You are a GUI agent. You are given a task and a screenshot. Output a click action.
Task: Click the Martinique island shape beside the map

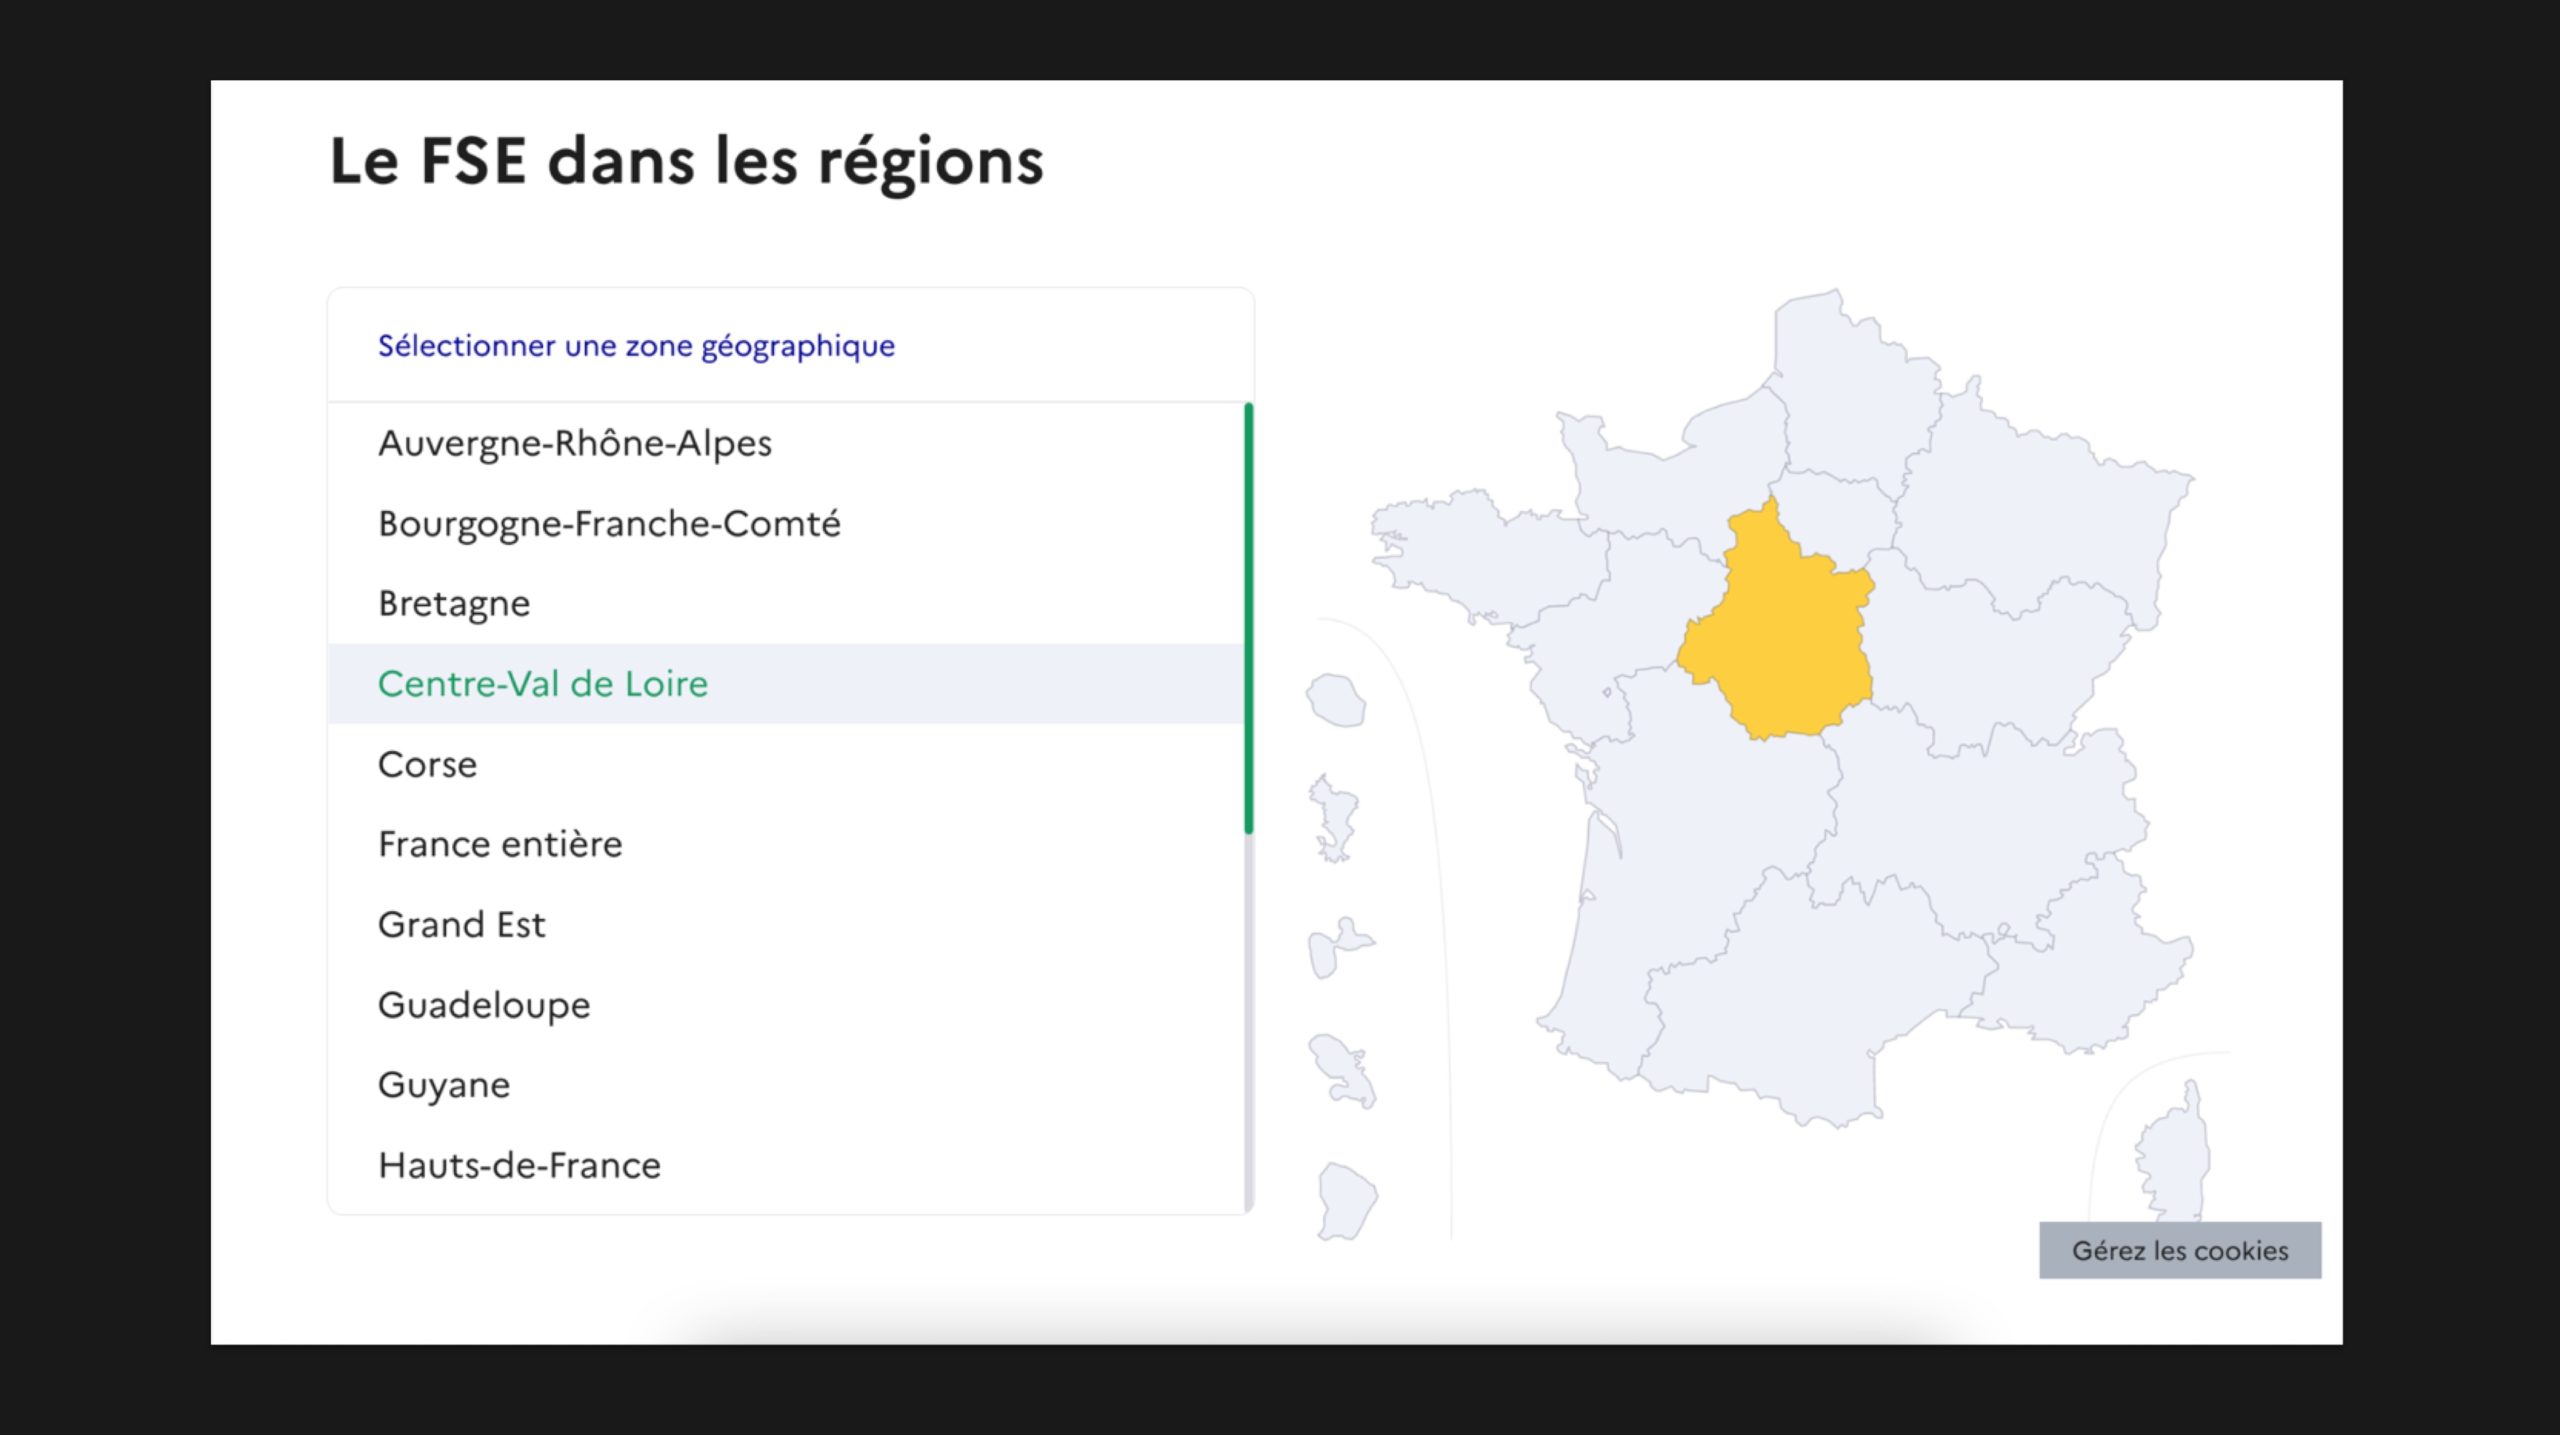pos(1343,1072)
